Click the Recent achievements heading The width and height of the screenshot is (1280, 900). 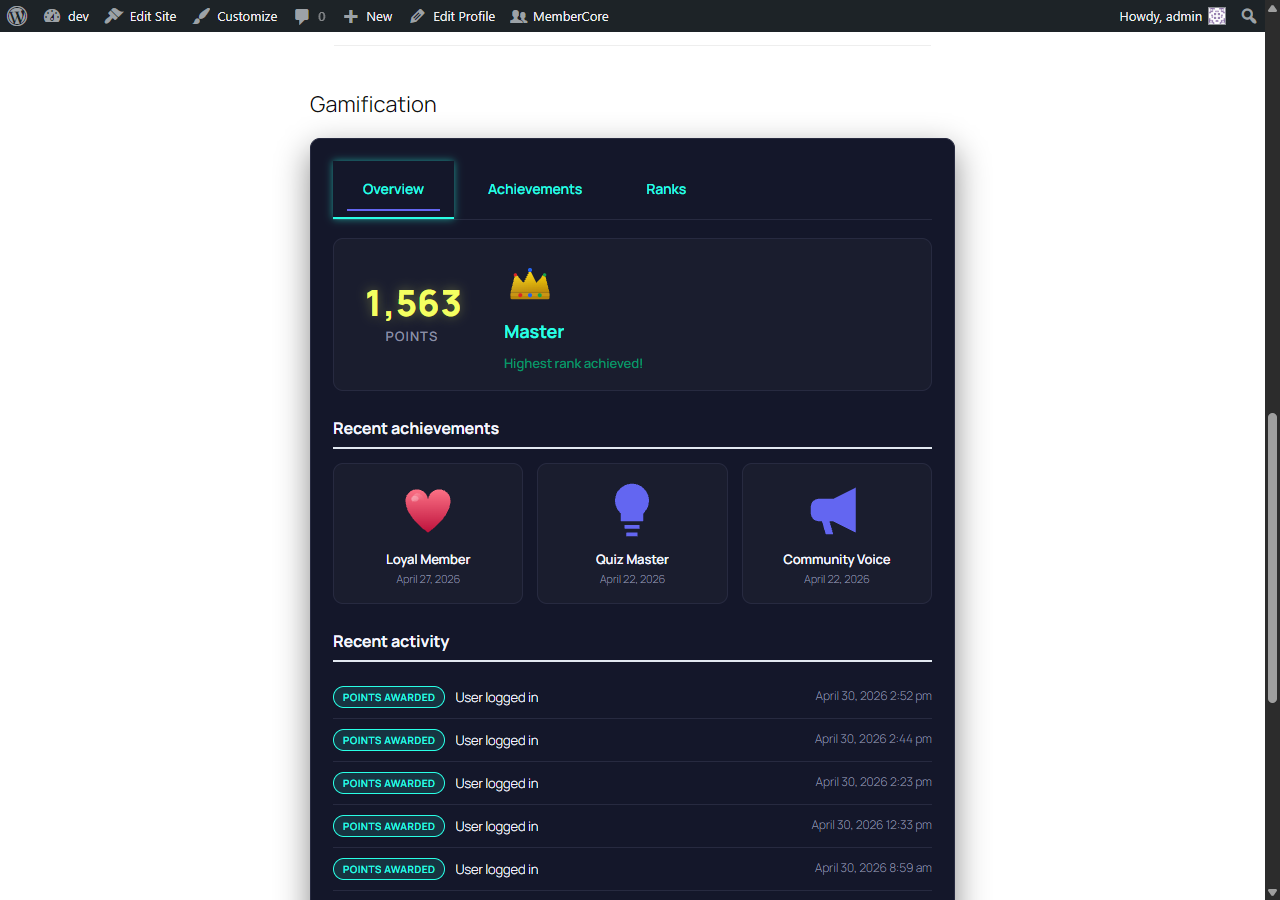click(x=416, y=428)
